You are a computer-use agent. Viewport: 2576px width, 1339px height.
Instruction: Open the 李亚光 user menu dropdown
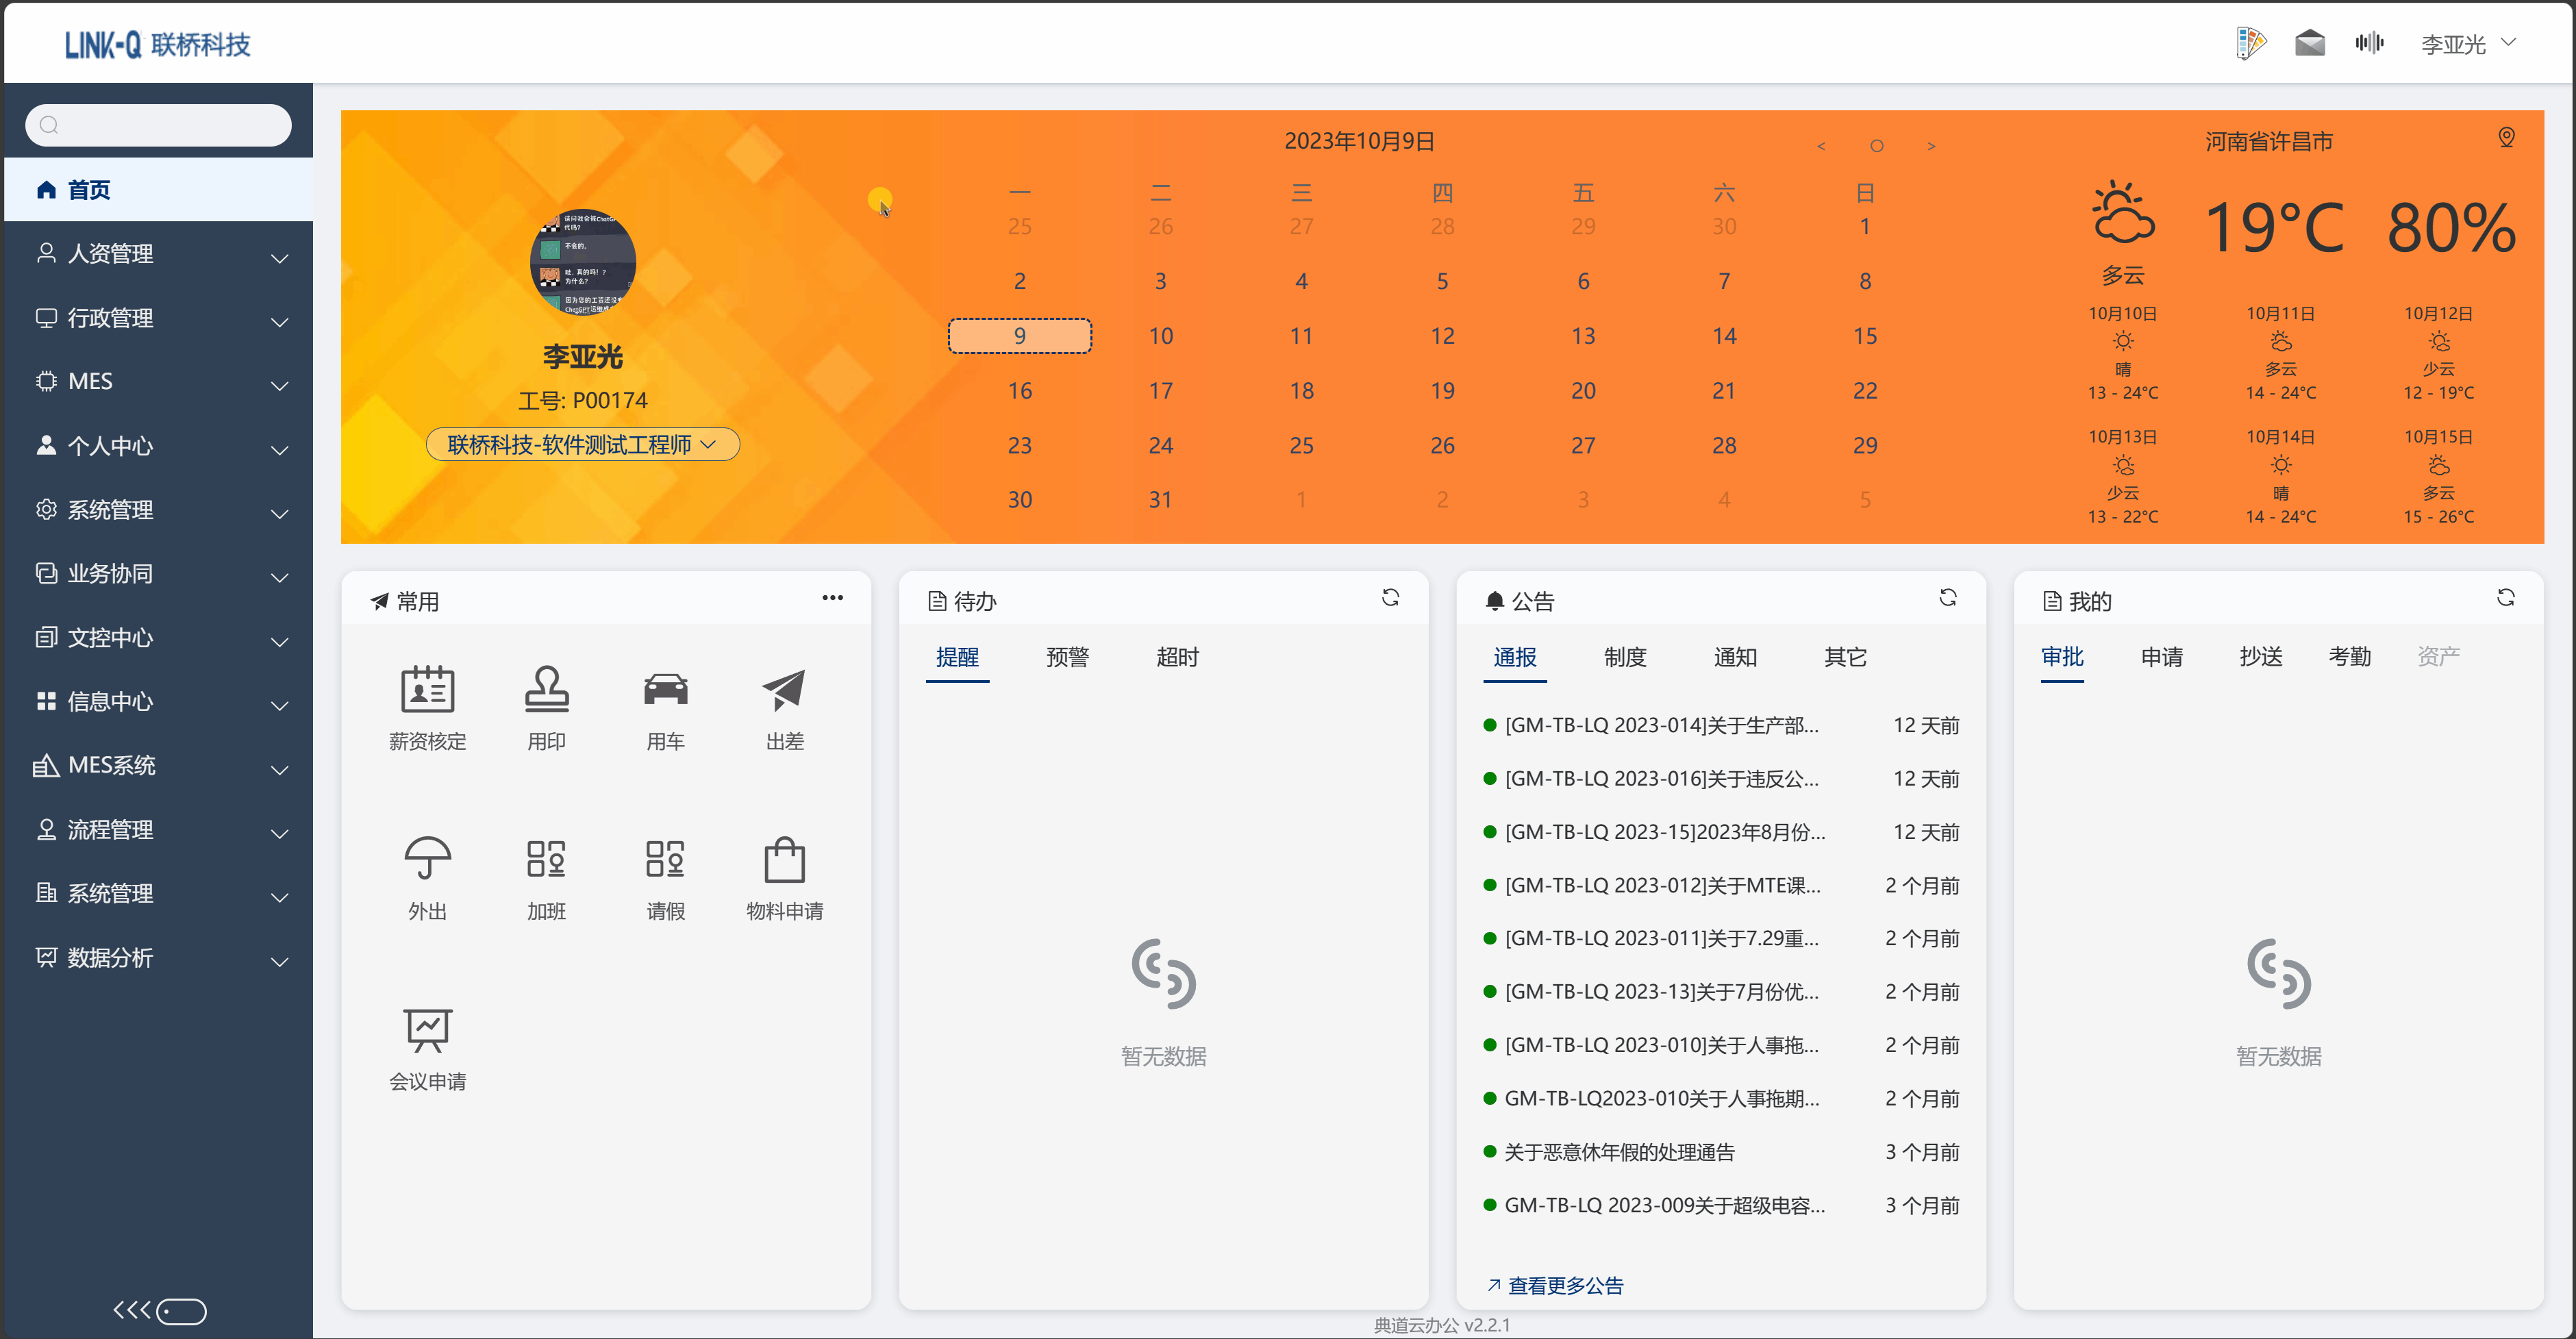pos(2467,44)
